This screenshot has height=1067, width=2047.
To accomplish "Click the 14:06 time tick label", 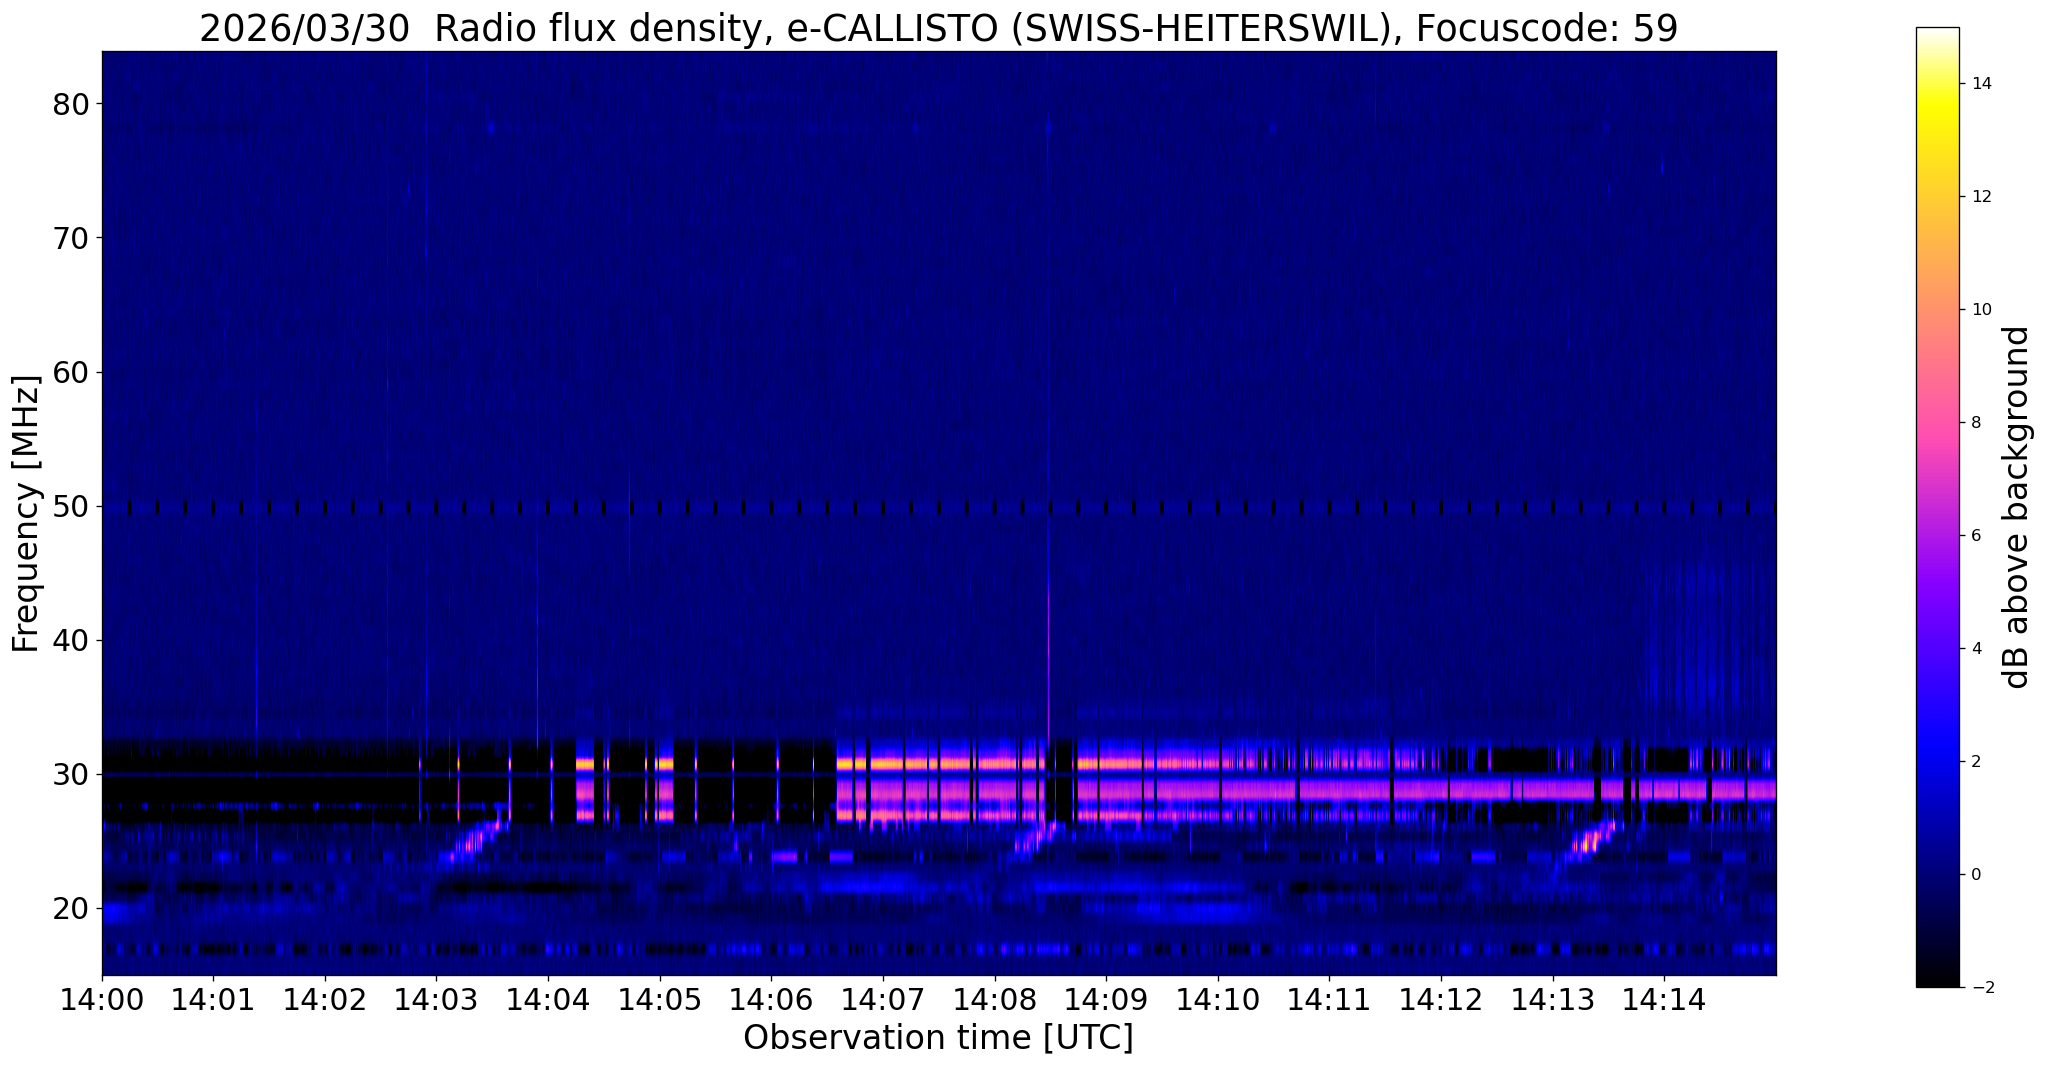I will point(771,999).
